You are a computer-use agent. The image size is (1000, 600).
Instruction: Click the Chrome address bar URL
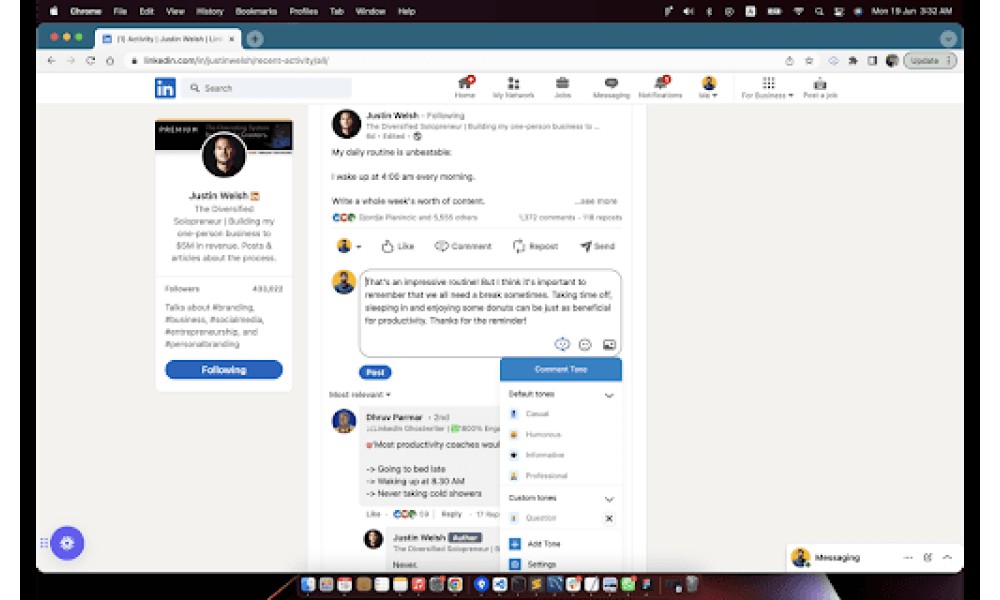click(x=236, y=61)
